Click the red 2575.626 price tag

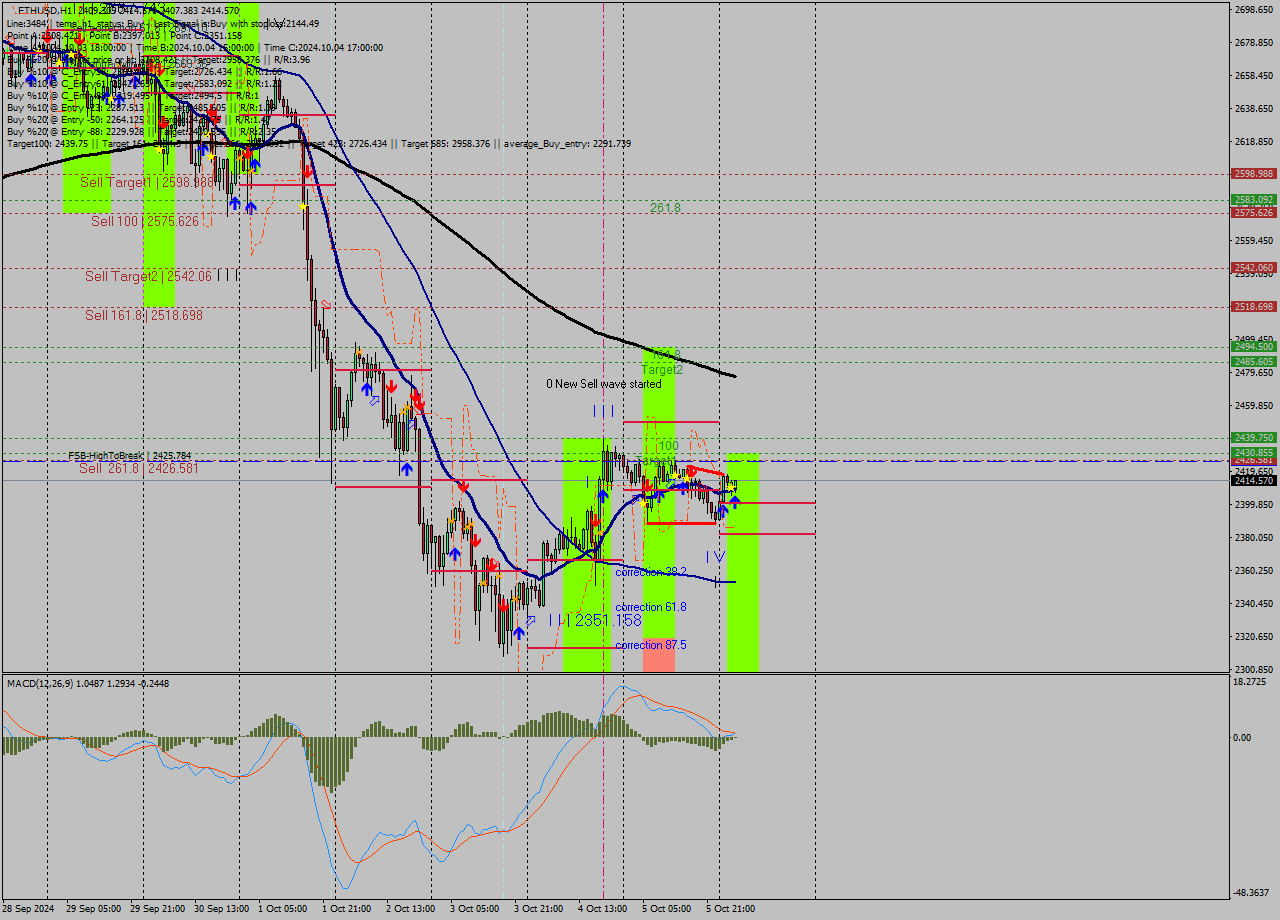(1253, 212)
